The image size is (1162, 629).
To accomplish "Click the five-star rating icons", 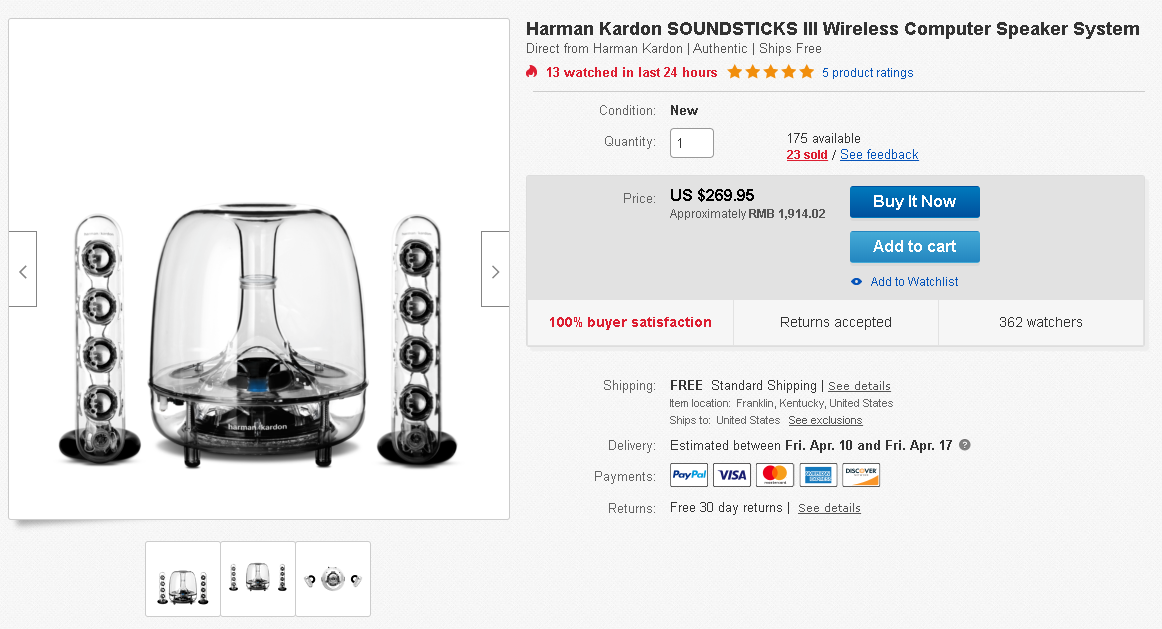I will [770, 72].
